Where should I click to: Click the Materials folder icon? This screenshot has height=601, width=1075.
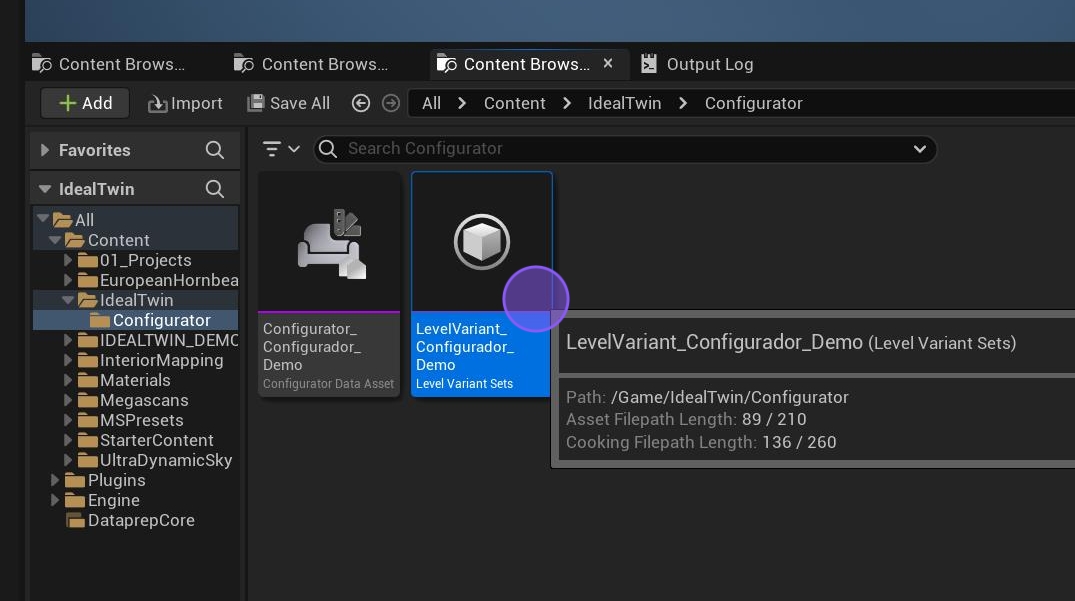tap(87, 380)
